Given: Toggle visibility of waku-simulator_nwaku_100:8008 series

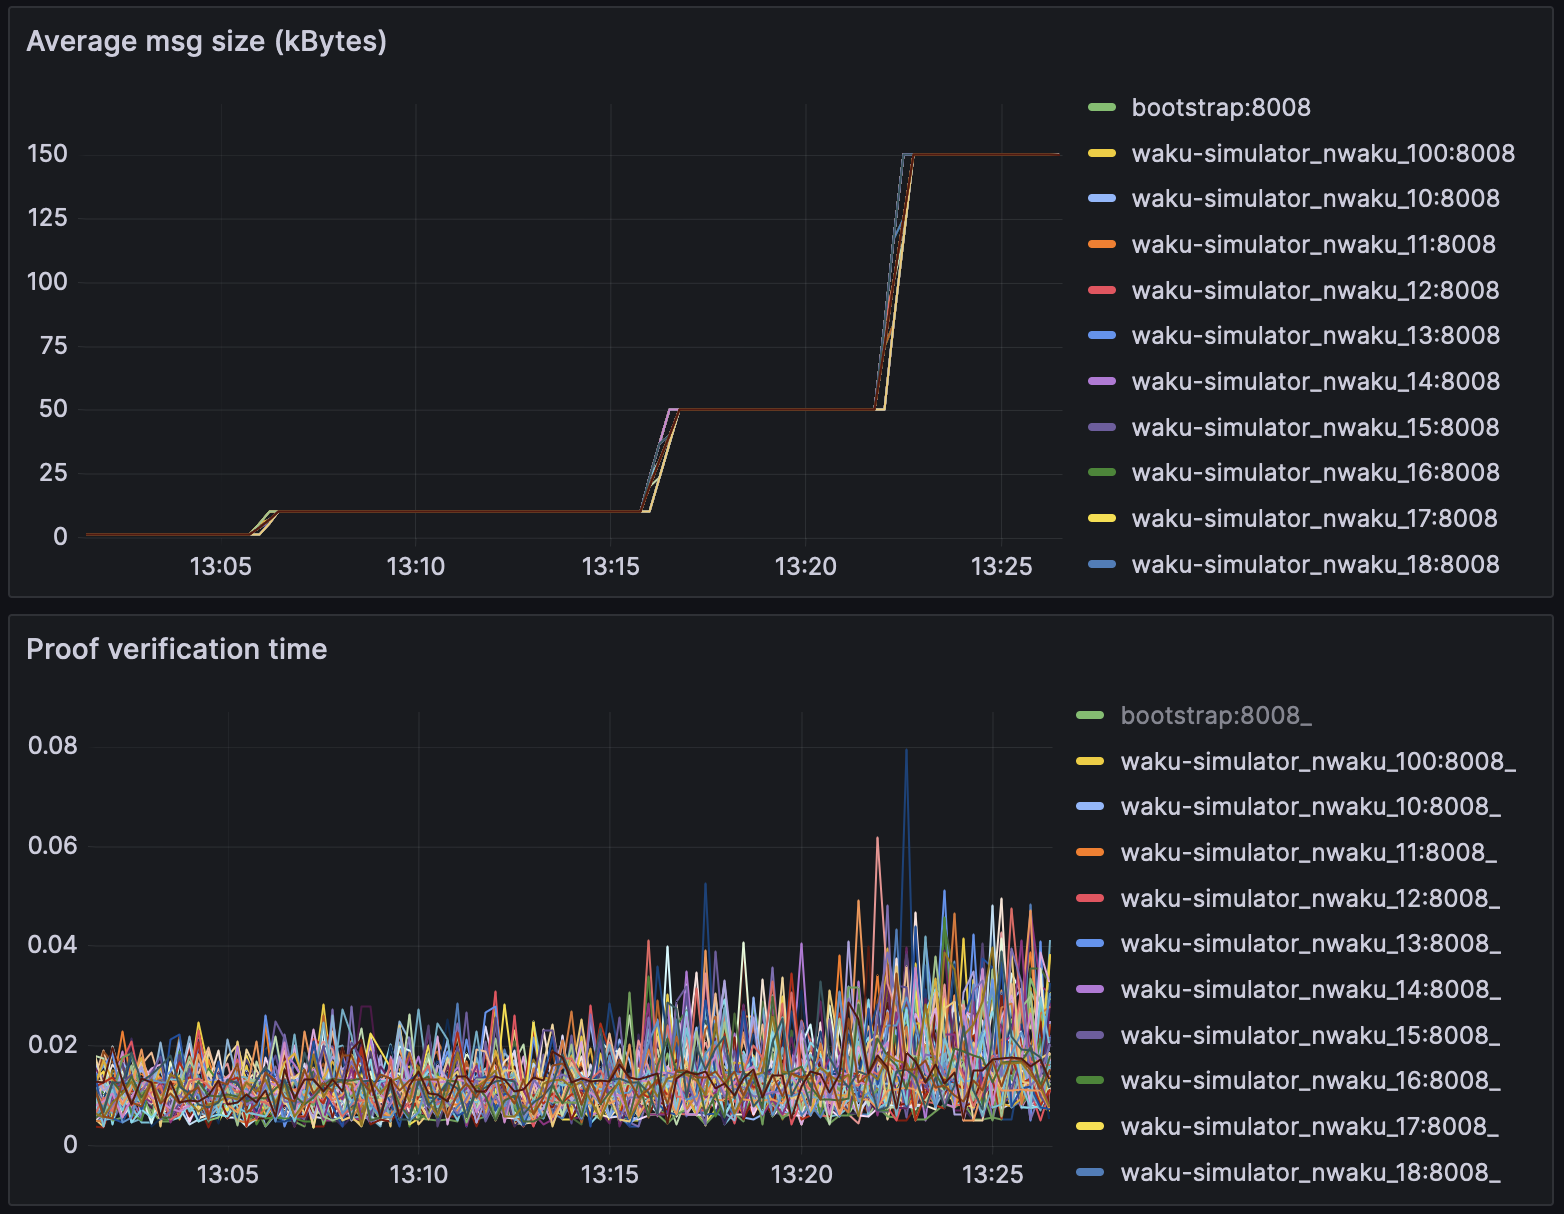Looking at the screenshot, I should (1322, 153).
